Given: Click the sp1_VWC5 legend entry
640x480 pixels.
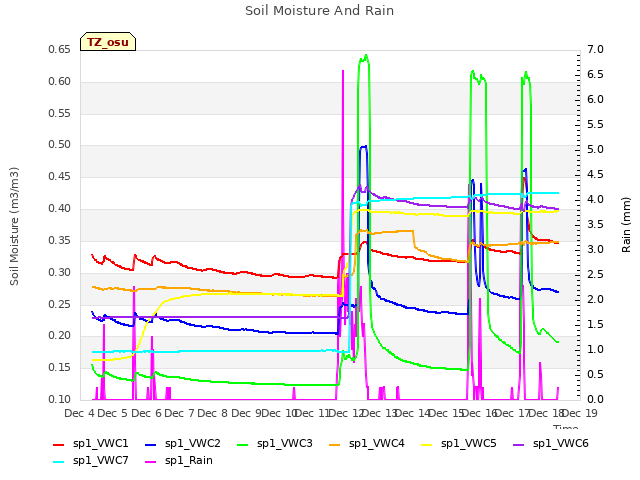Looking at the screenshot, I should pyautogui.click(x=459, y=444).
